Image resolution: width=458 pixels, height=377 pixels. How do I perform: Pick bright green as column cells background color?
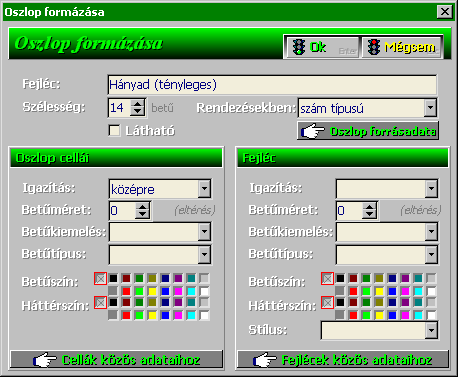[x=139, y=315]
